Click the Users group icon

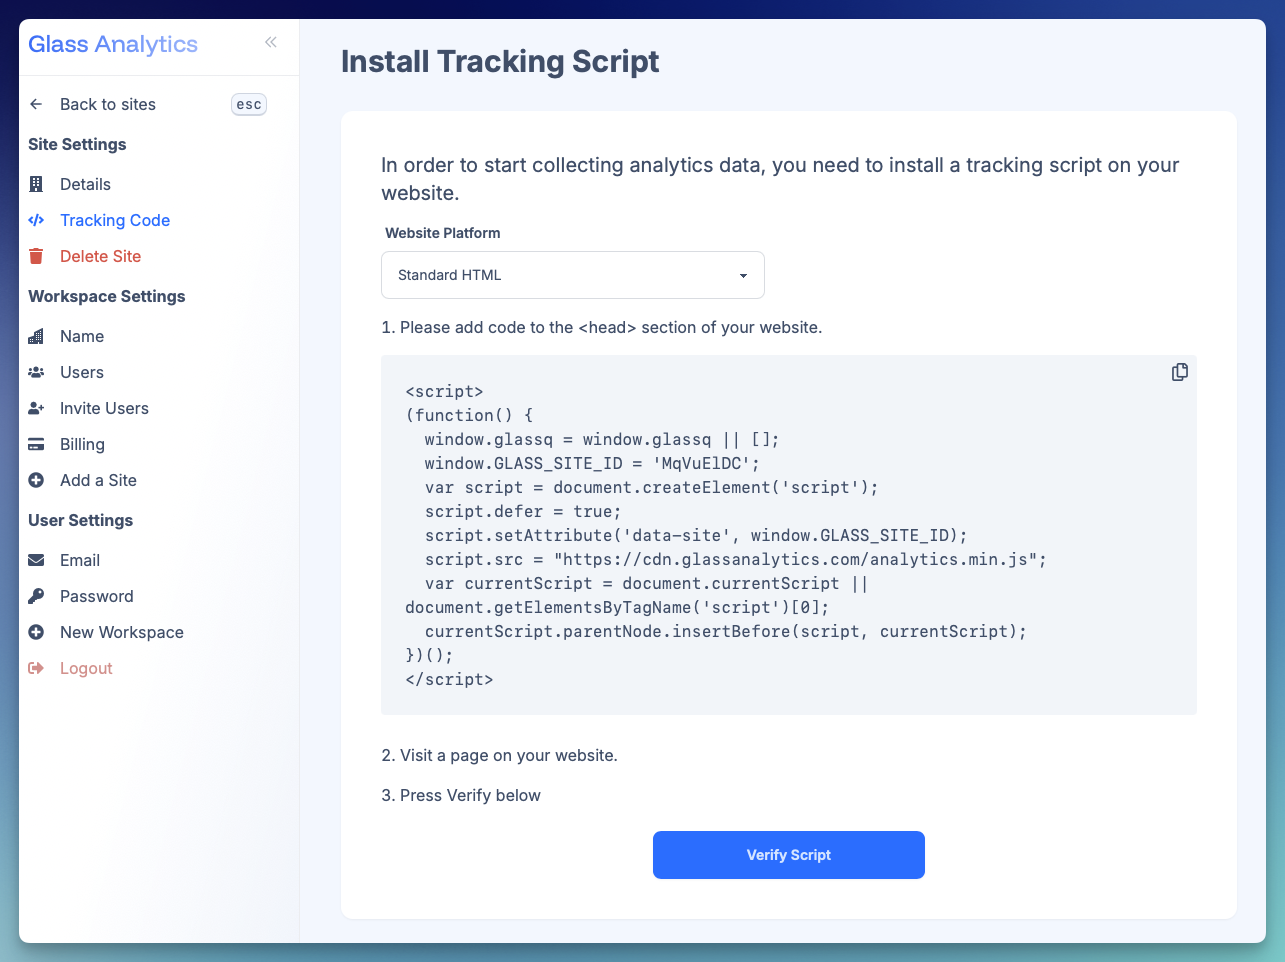pyautogui.click(x=36, y=372)
